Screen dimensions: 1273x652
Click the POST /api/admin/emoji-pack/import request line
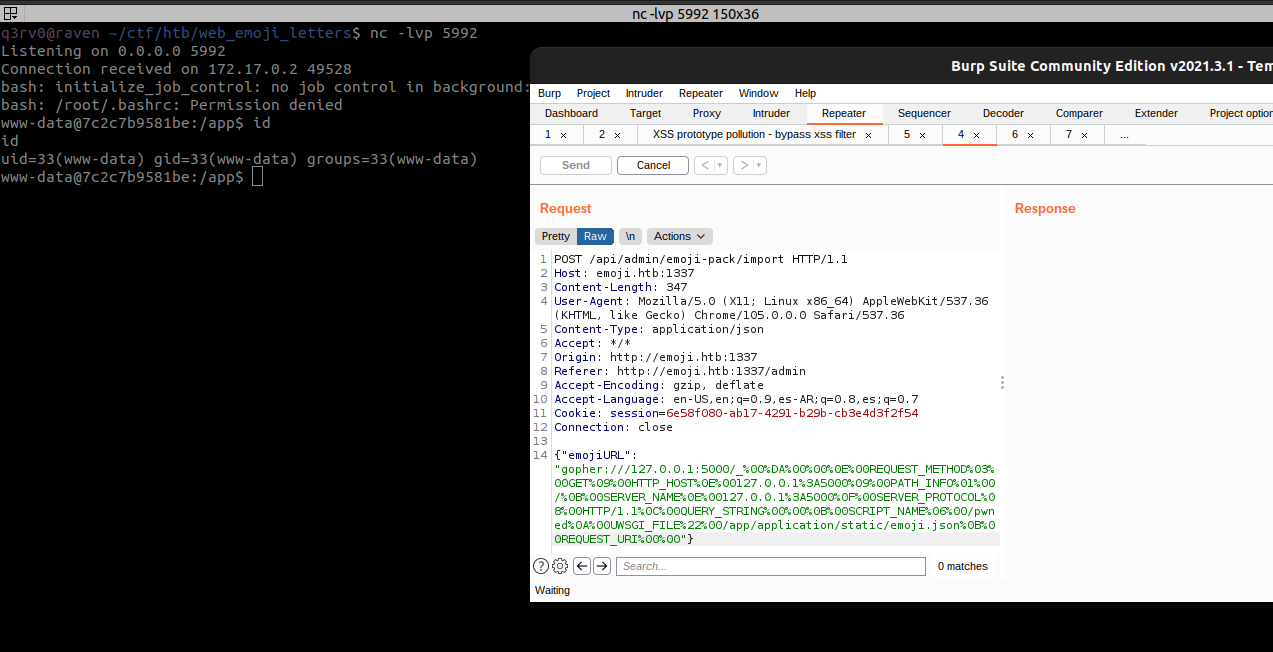(x=700, y=259)
